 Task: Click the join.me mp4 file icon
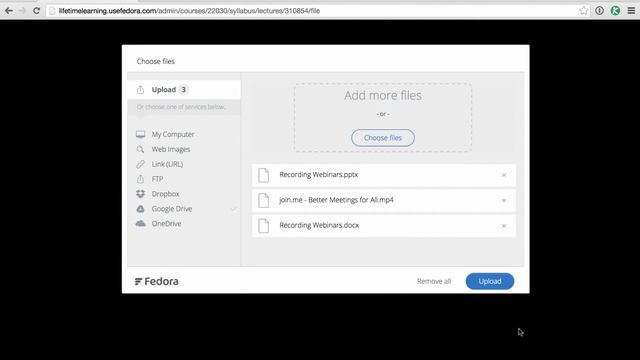click(264, 200)
